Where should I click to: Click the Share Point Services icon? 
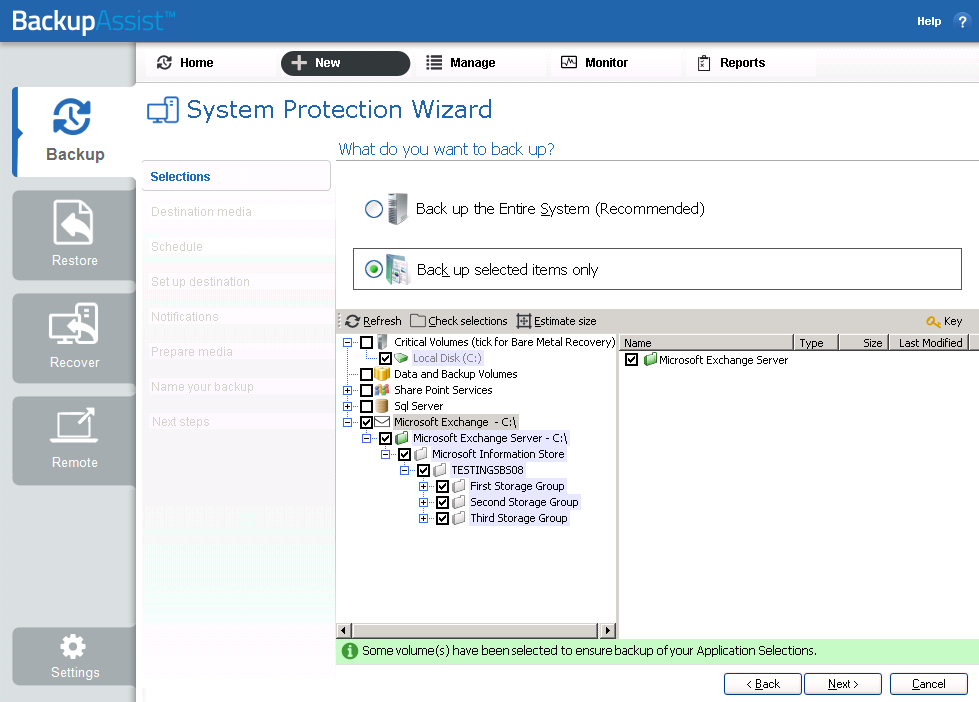pos(382,390)
